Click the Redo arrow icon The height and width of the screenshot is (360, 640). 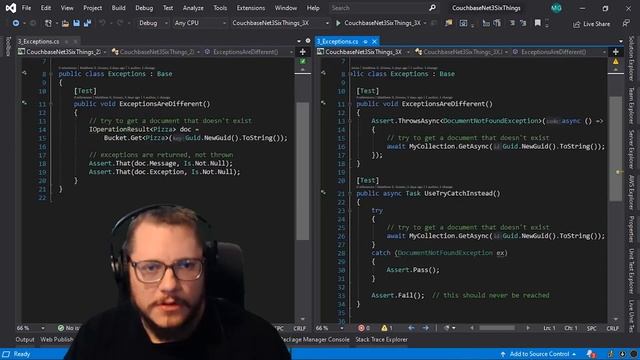pos(120,23)
